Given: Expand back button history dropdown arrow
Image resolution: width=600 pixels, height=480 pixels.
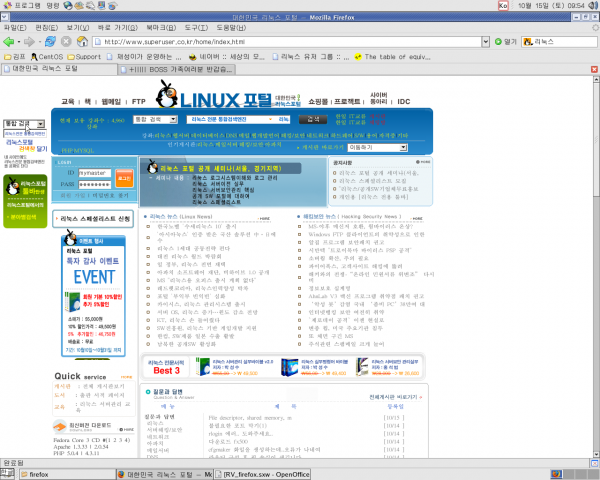Looking at the screenshot, I should pyautogui.click(x=18, y=42).
